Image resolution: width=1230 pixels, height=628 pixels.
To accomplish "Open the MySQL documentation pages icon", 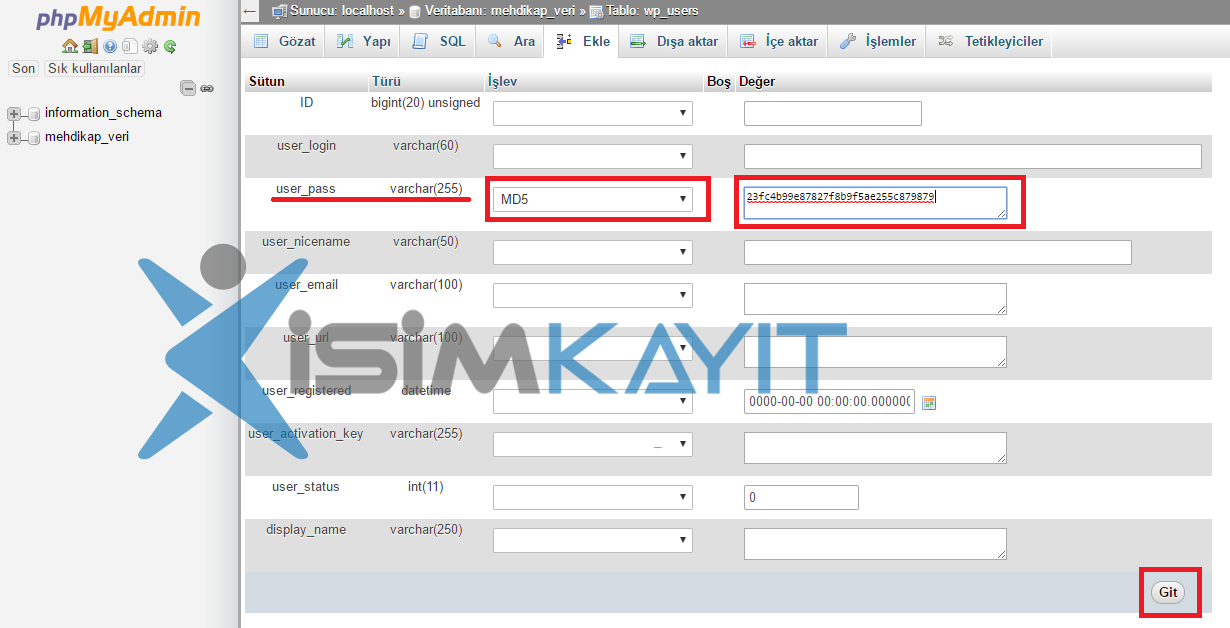I will pos(129,46).
